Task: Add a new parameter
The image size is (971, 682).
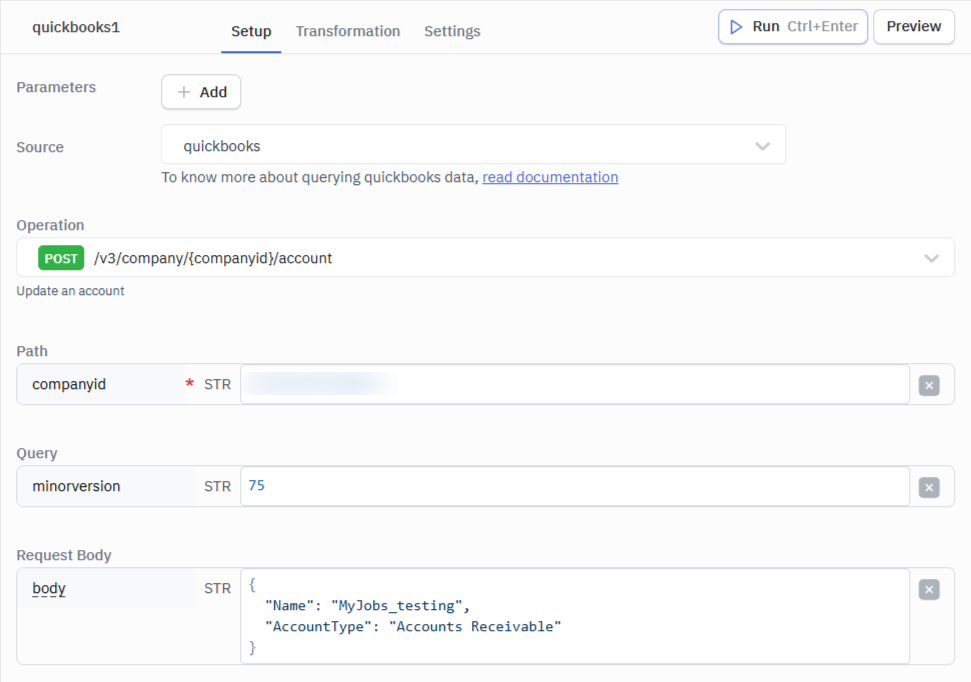Action: pos(201,92)
